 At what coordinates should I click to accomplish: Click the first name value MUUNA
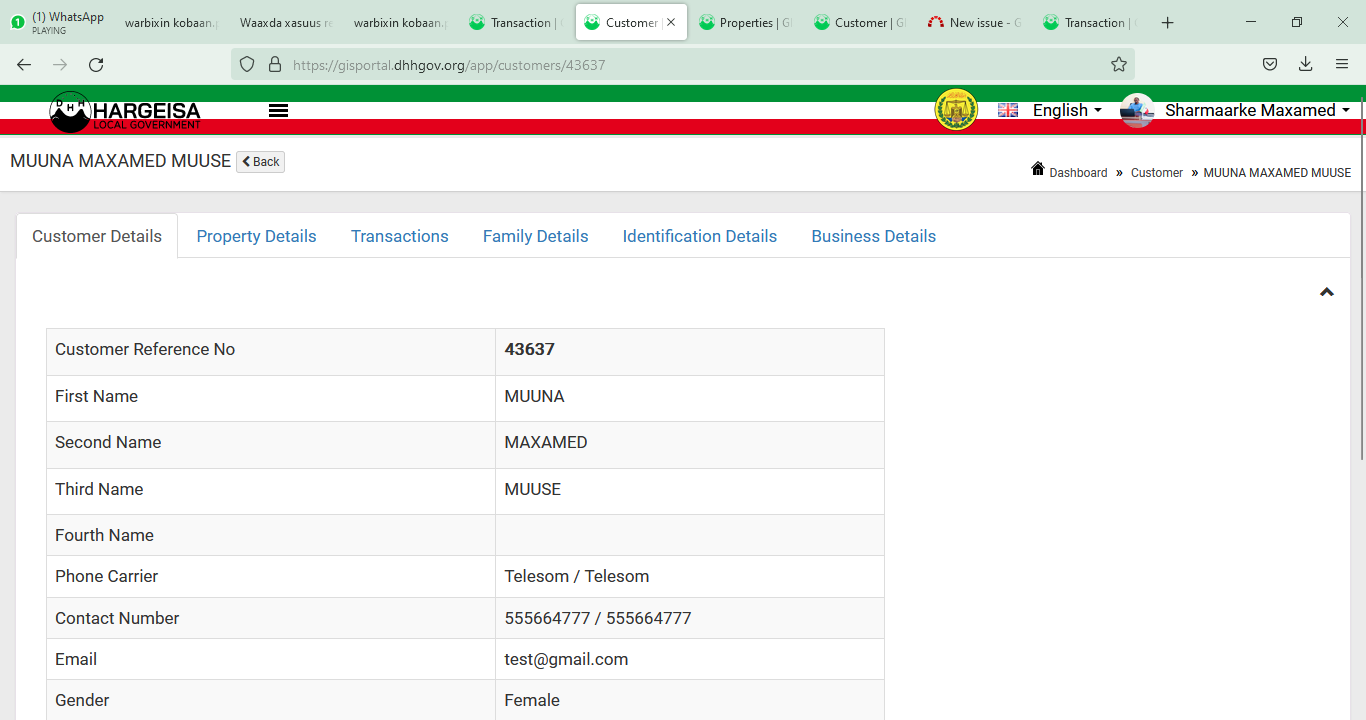pos(534,396)
